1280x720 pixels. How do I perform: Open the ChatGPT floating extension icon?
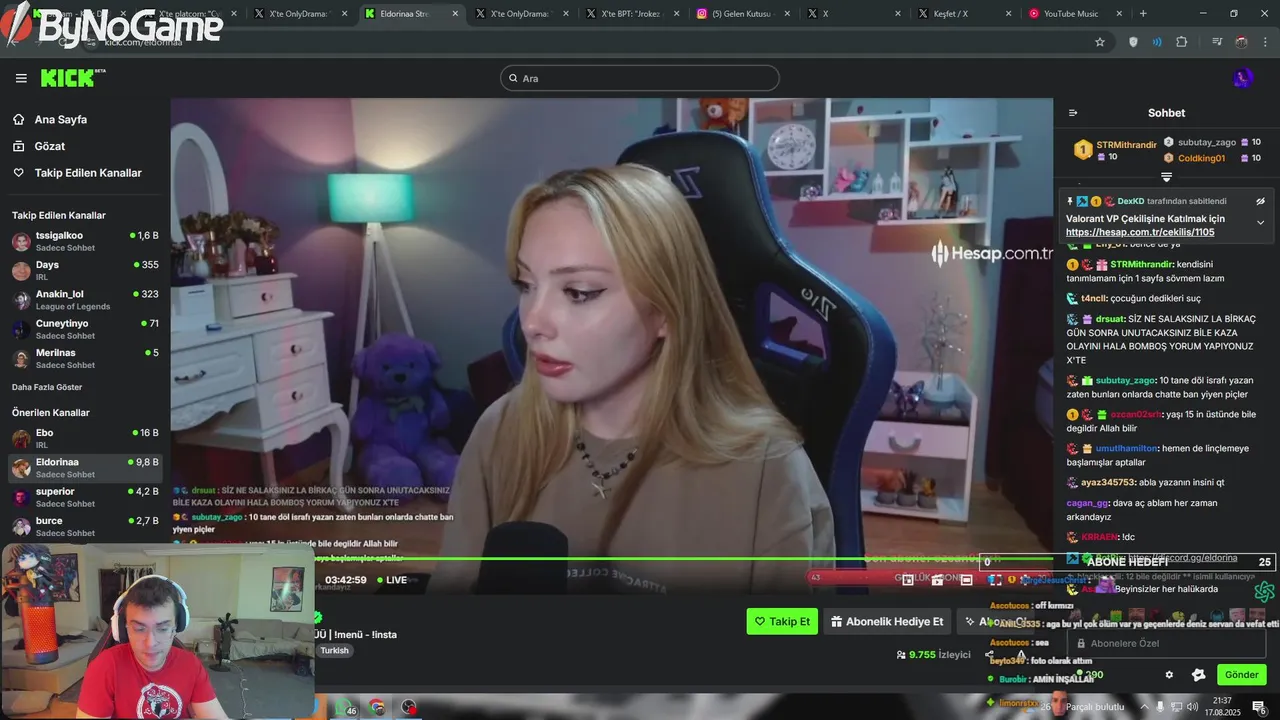tap(1264, 592)
